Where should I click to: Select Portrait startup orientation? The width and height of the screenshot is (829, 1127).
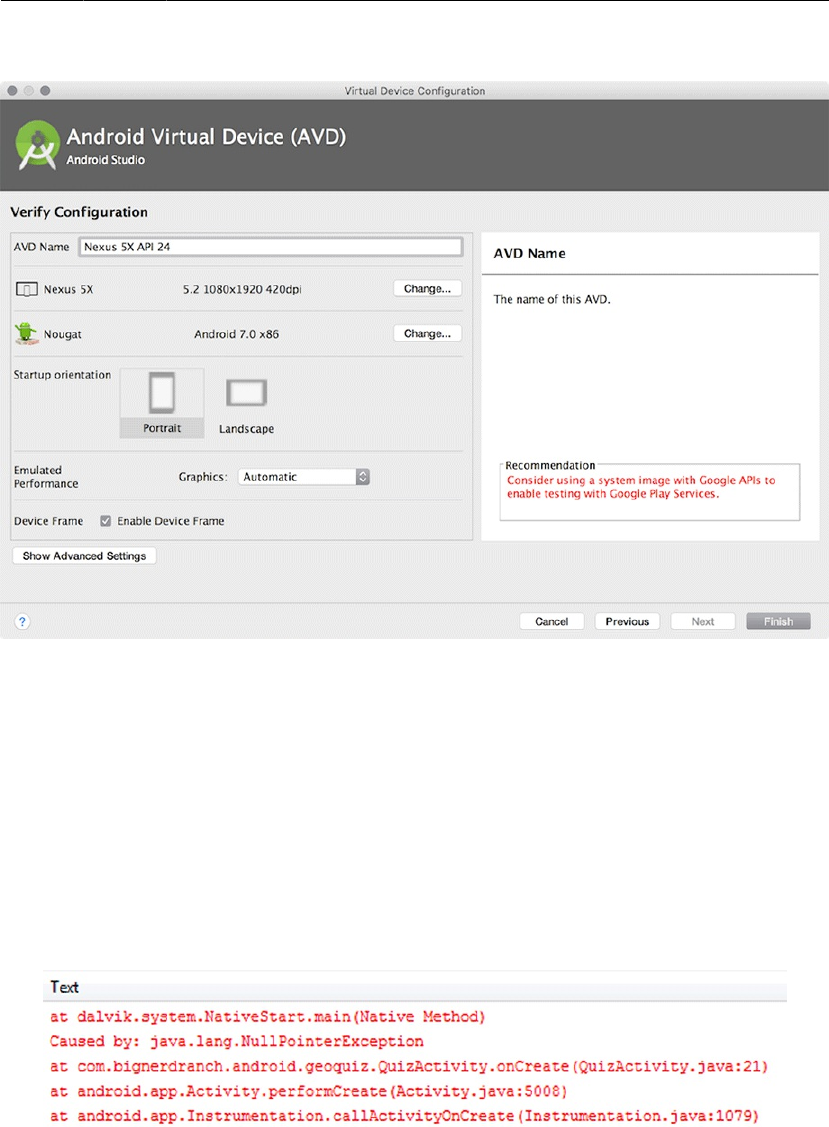[162, 402]
